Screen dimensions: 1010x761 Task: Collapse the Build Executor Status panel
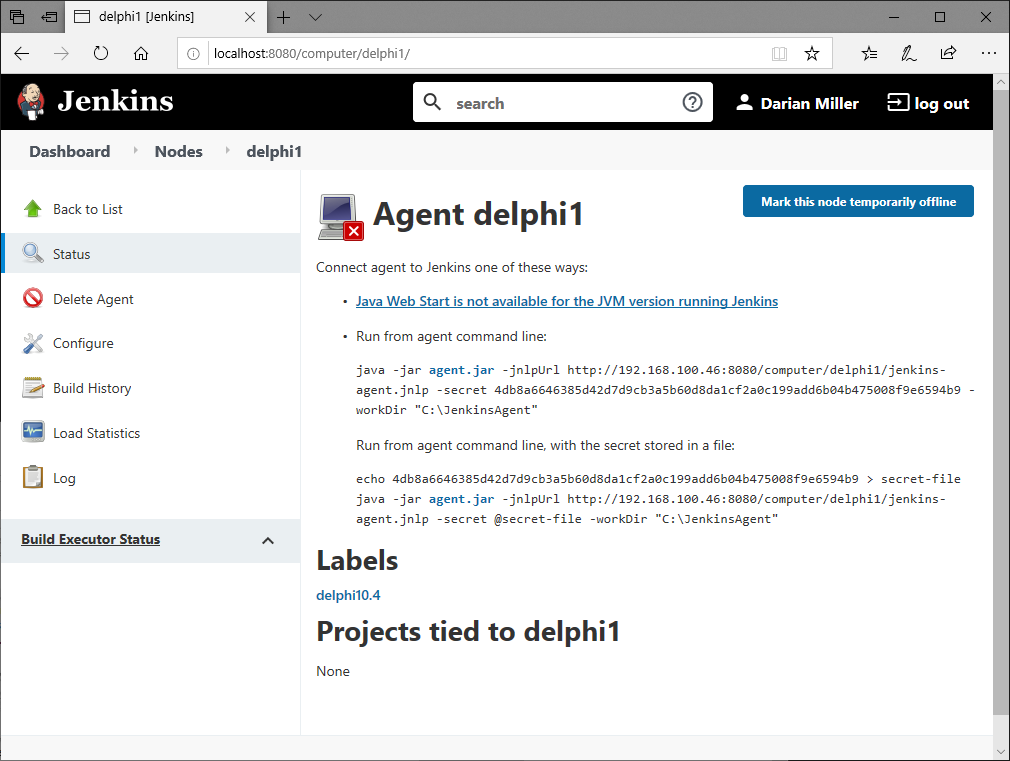[x=267, y=540]
